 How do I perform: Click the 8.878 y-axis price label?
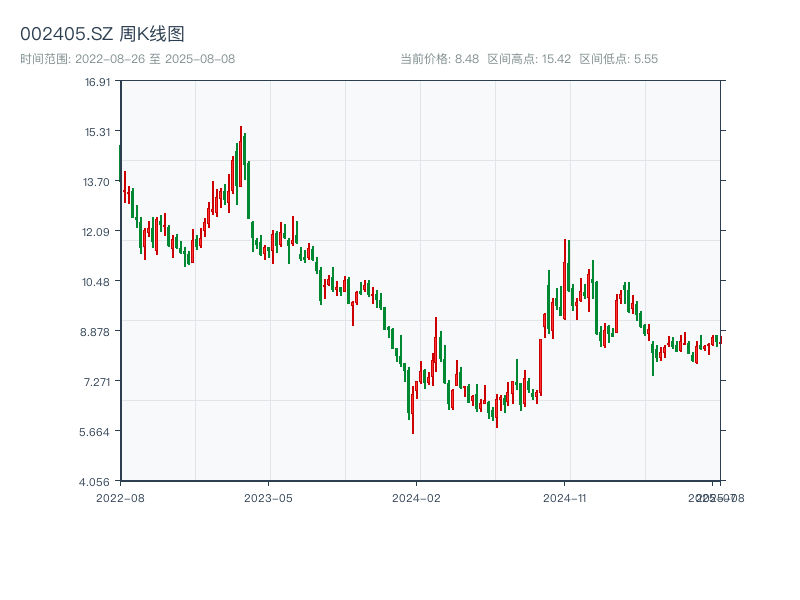tap(97, 331)
